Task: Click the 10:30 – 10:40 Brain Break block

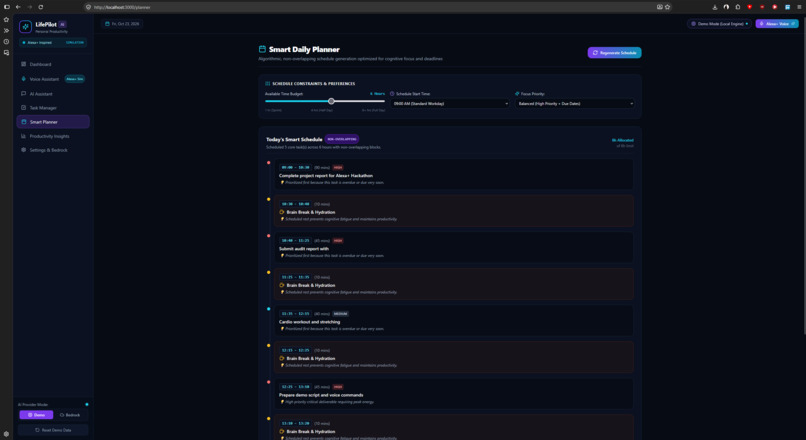Action: click(454, 211)
